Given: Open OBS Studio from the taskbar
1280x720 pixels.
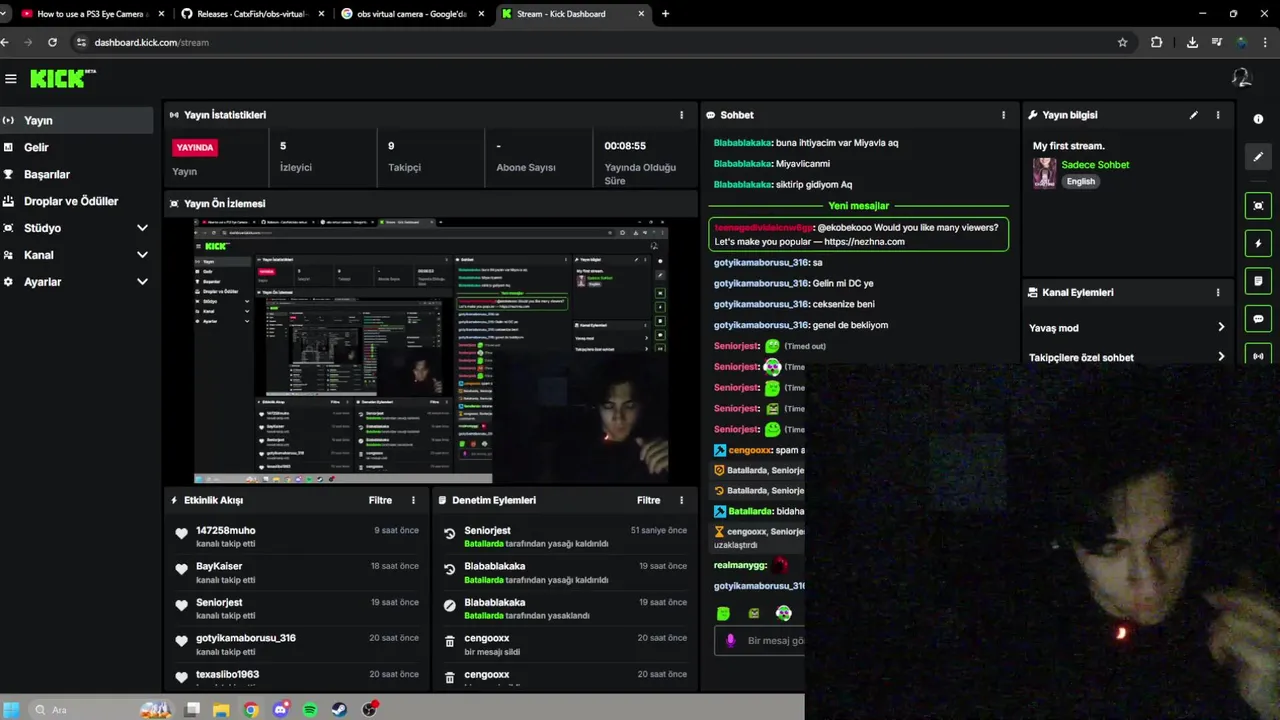Looking at the screenshot, I should pyautogui.click(x=369, y=709).
